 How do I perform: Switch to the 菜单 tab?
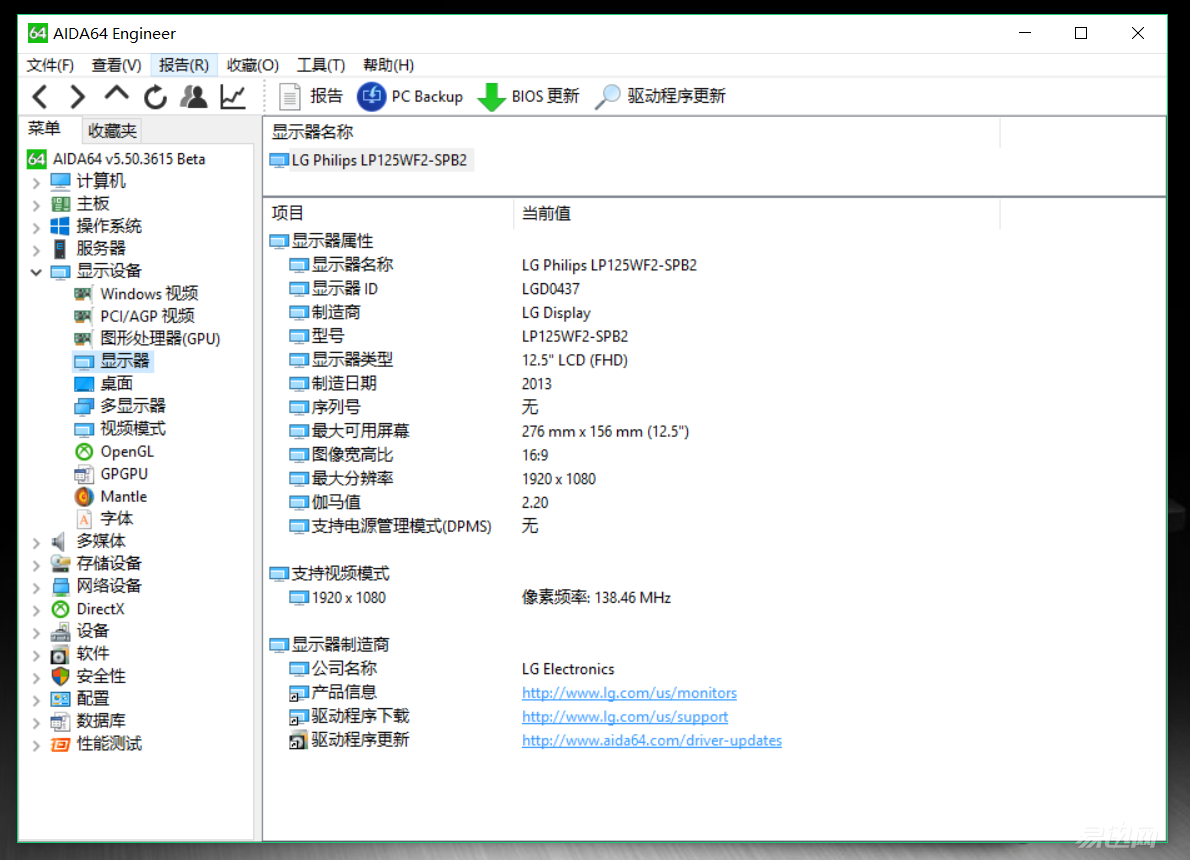tap(44, 129)
